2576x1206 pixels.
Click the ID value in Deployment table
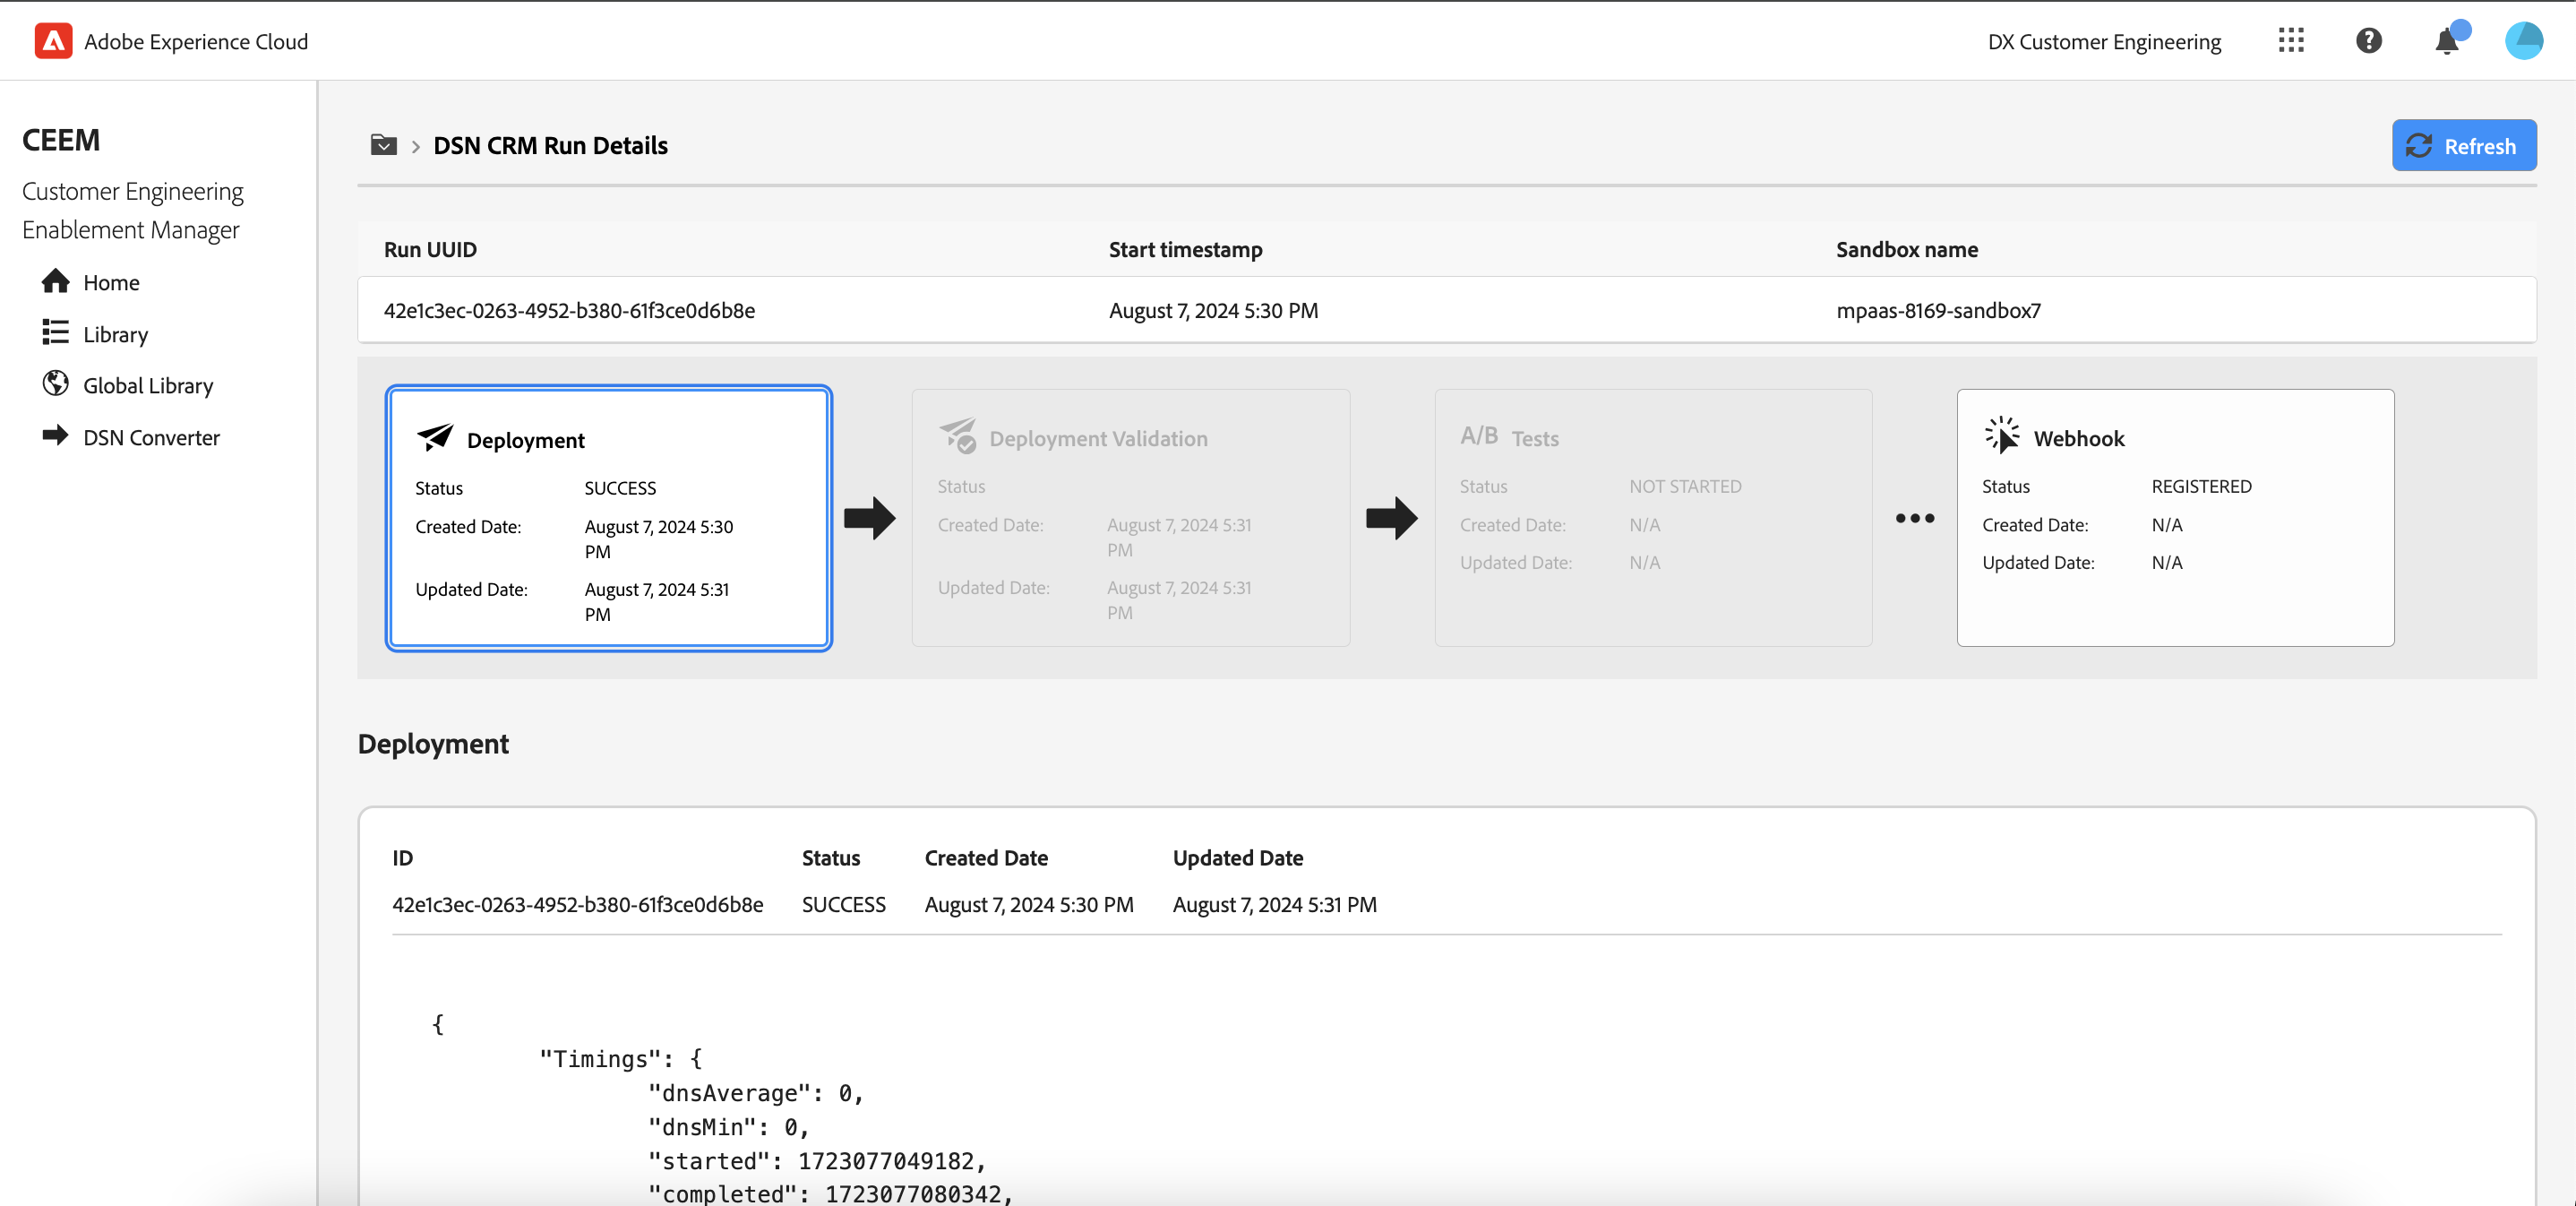tap(577, 904)
